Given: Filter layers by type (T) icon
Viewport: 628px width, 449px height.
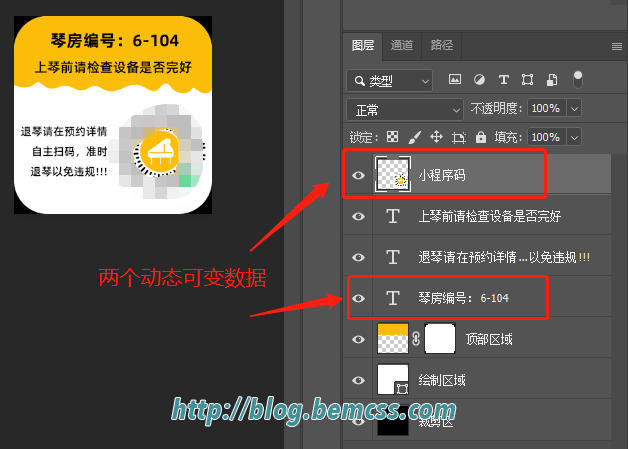Looking at the screenshot, I should click(503, 79).
